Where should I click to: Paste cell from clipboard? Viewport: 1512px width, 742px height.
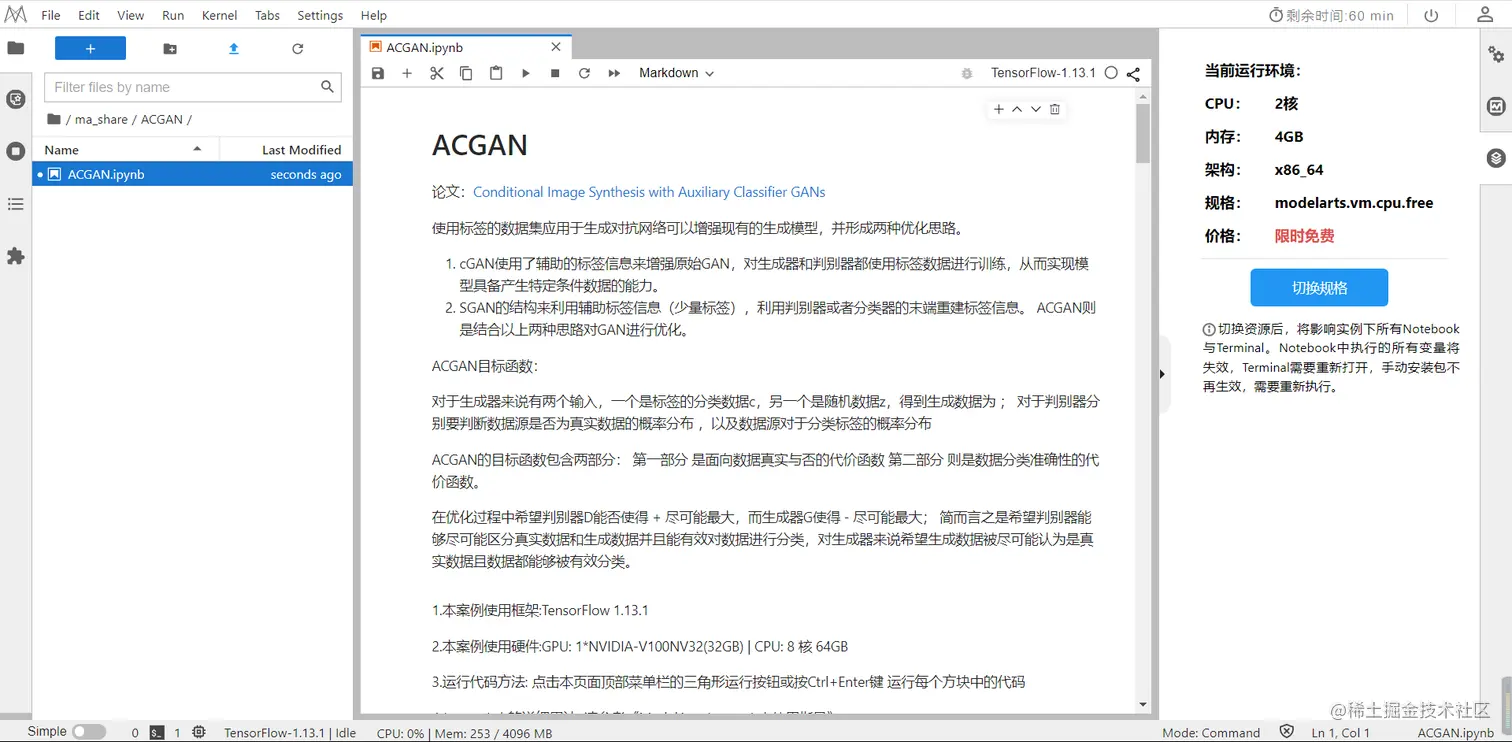tap(496, 73)
